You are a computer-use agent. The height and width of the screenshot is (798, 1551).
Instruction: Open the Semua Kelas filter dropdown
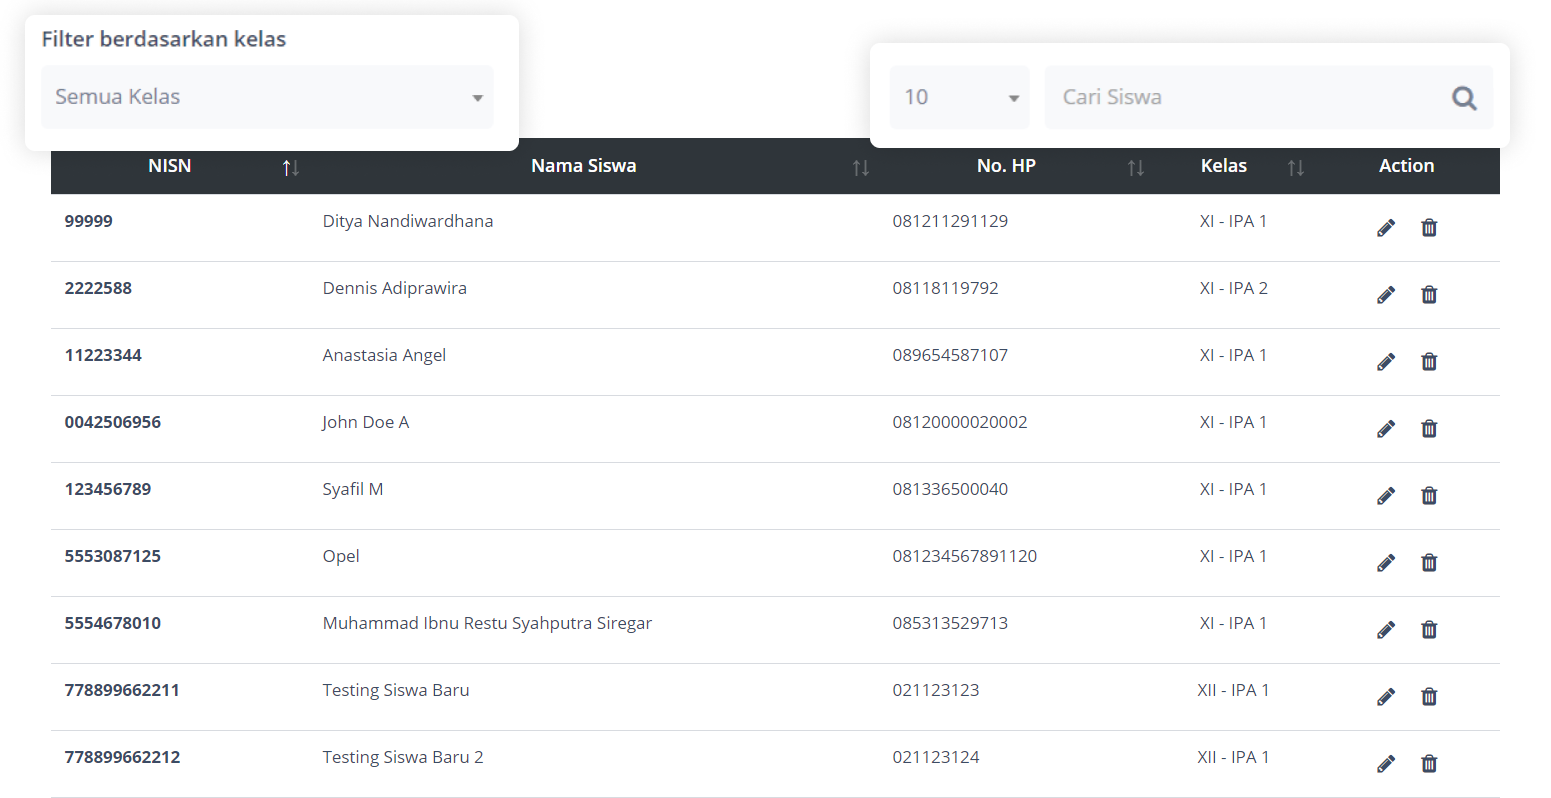click(x=267, y=97)
